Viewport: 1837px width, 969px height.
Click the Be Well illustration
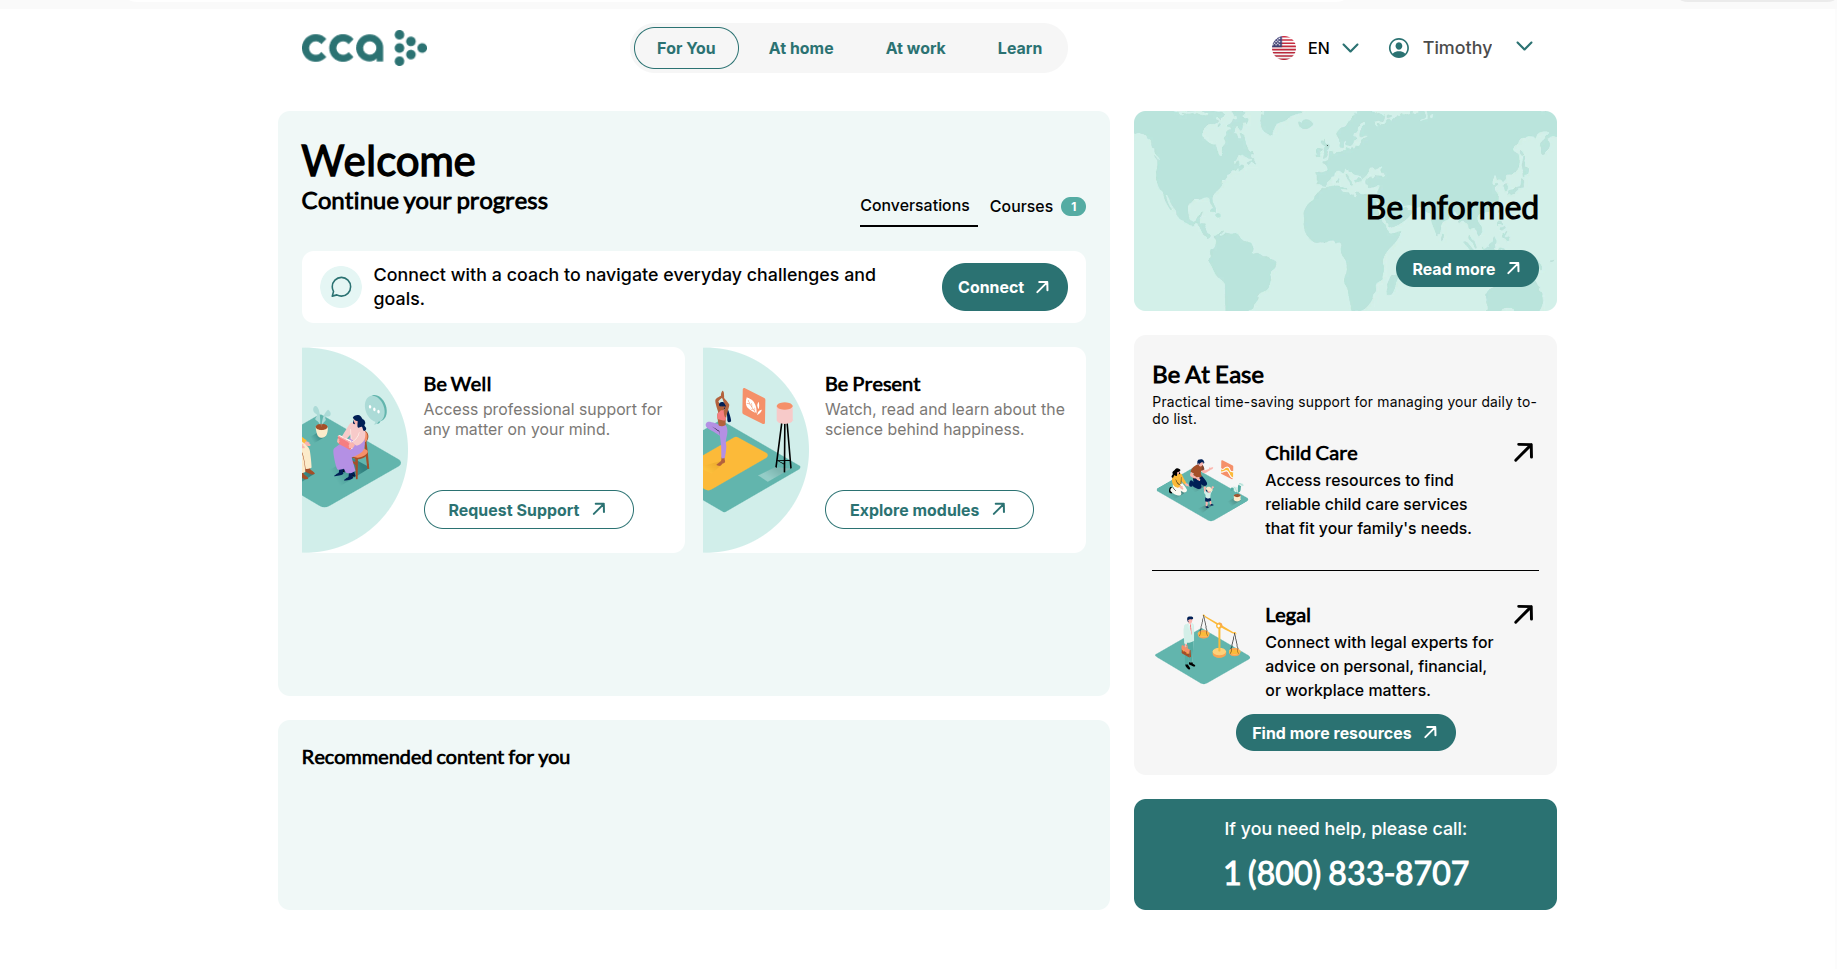[x=352, y=450]
